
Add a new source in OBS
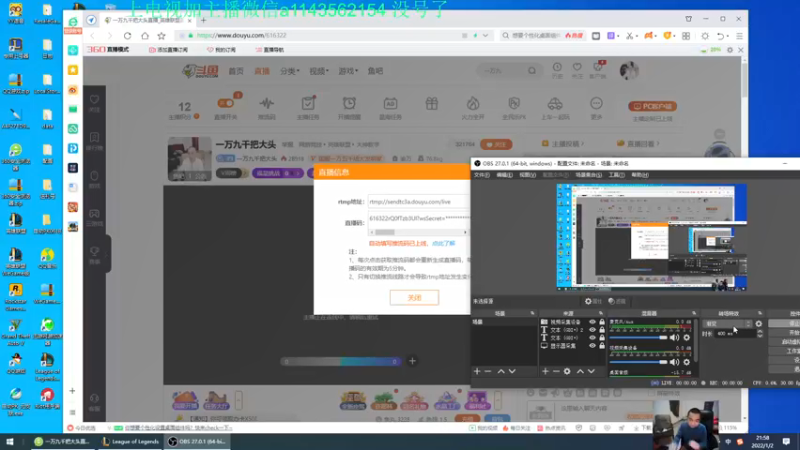pos(545,371)
